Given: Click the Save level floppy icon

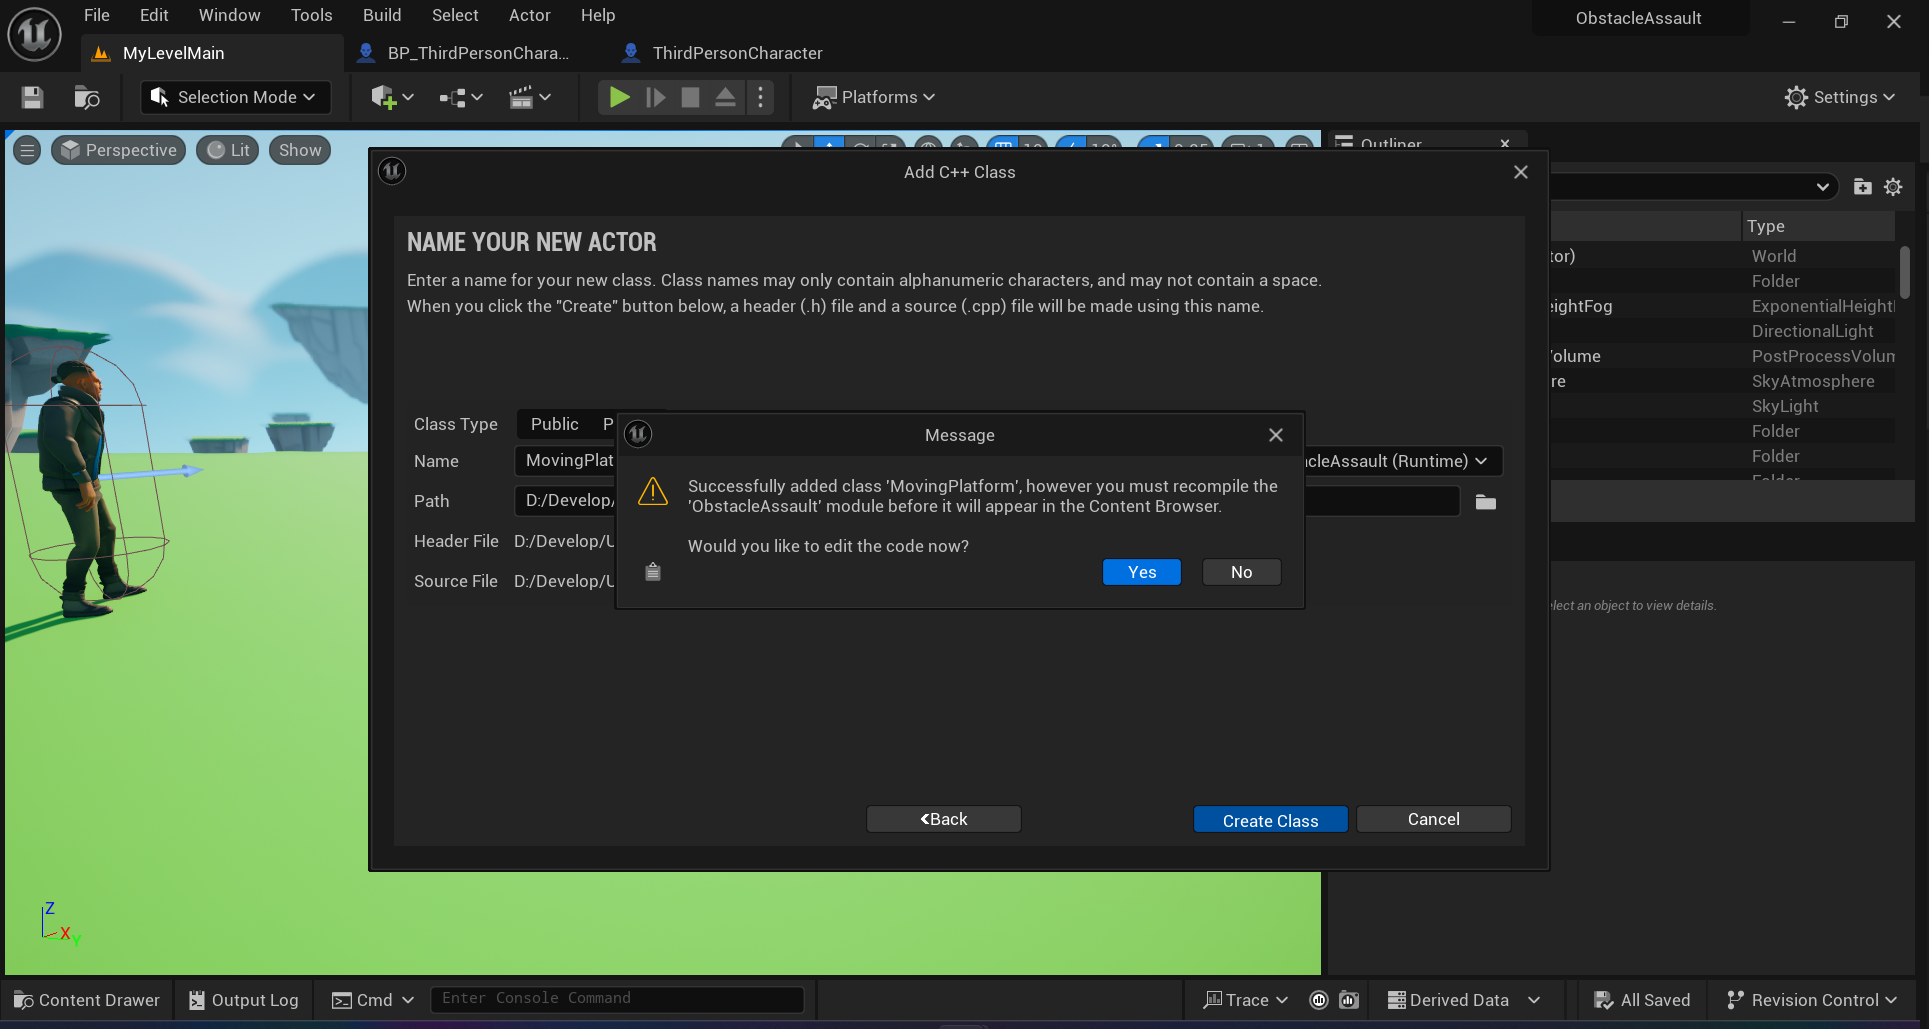Looking at the screenshot, I should coord(32,97).
